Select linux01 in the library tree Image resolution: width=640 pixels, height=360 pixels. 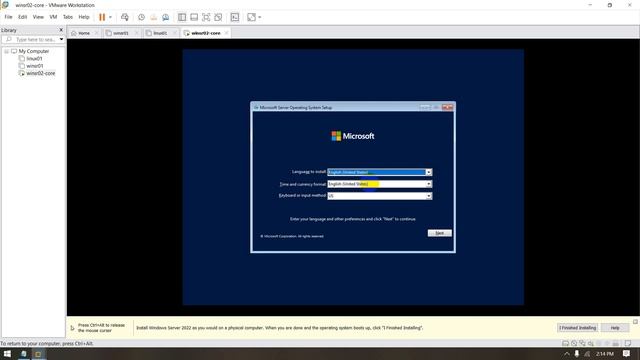point(34,59)
